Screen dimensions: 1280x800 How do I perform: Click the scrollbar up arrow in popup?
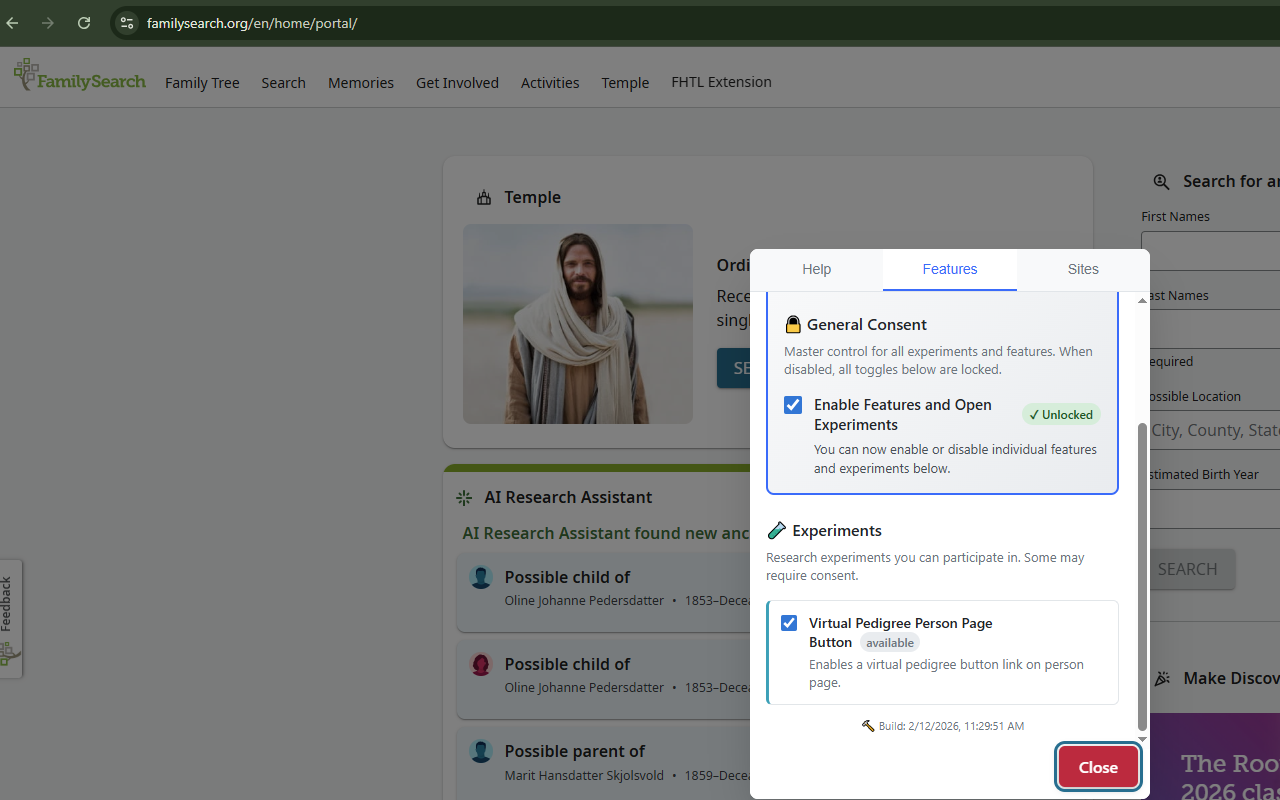tap(1143, 300)
